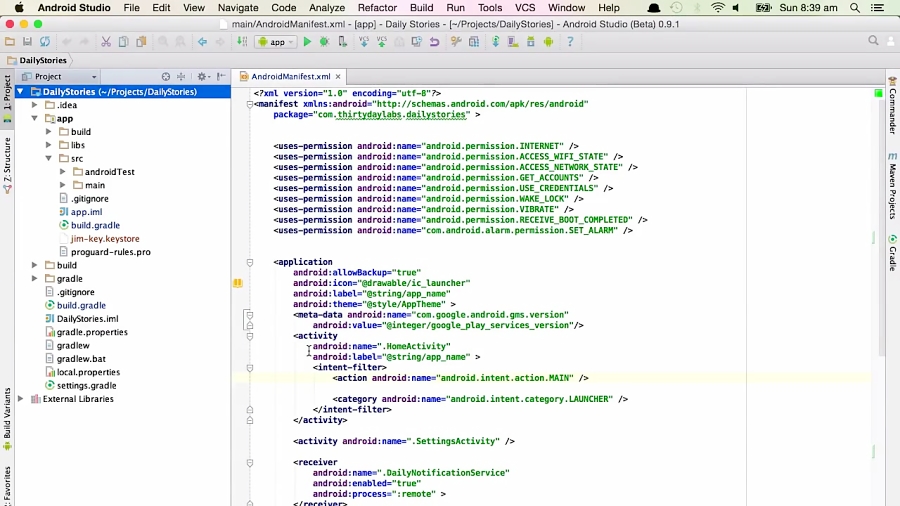Click the Wi-Fi icon in menu bar
Viewport: 900px width, 506px height.
click(717, 8)
